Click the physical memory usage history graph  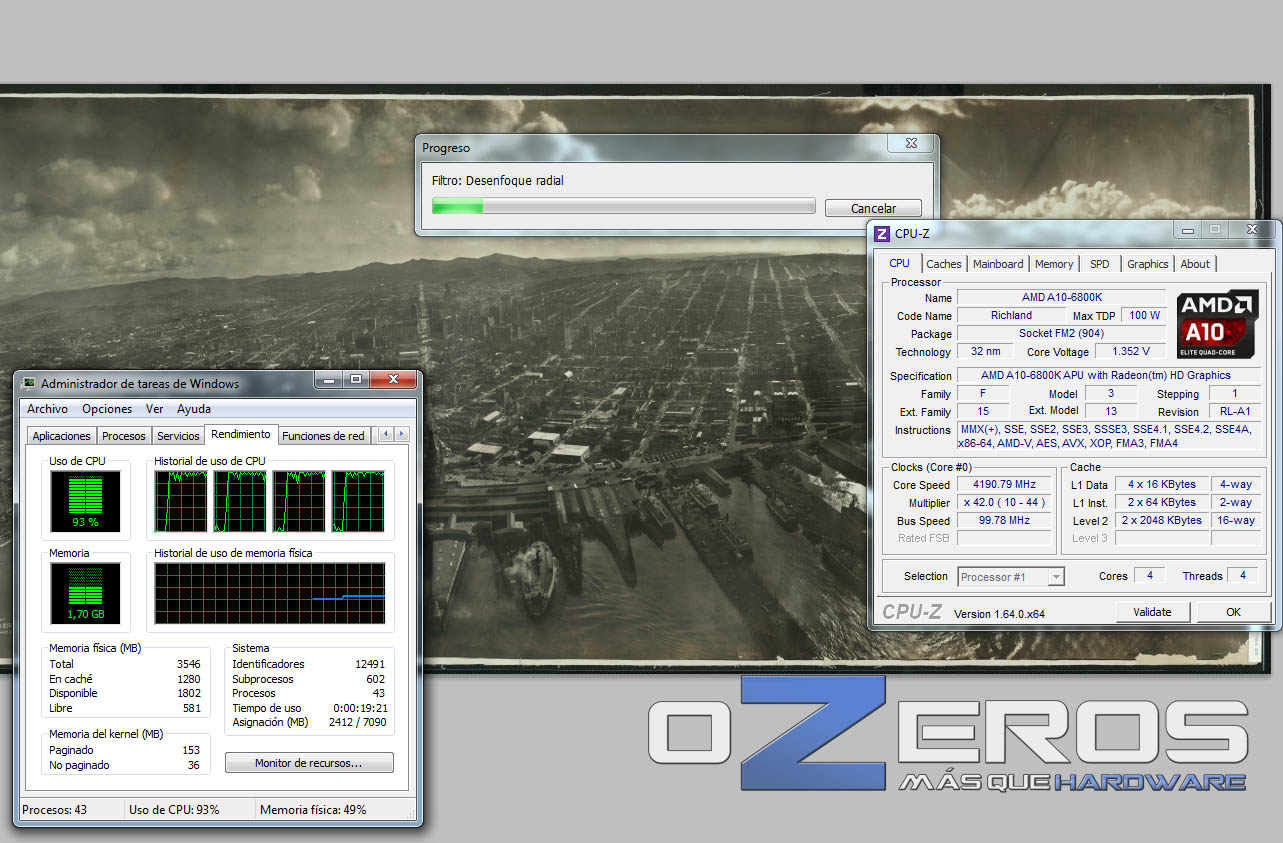(x=269, y=593)
